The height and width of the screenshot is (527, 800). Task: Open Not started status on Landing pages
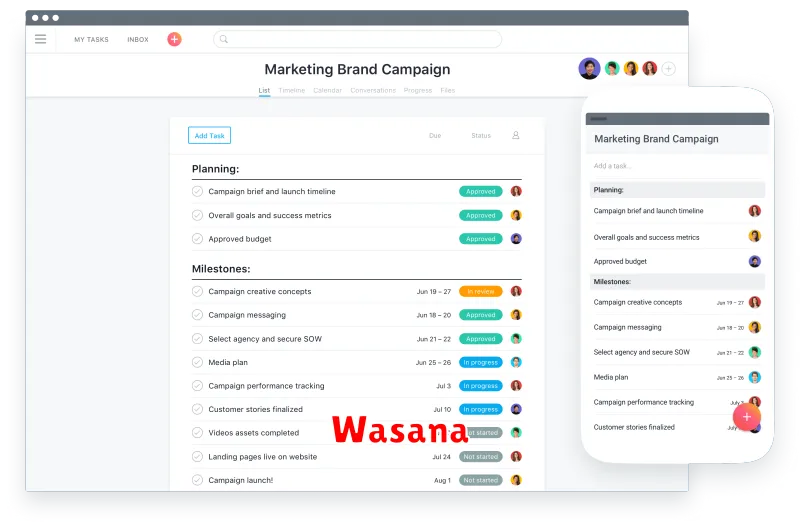pos(481,457)
